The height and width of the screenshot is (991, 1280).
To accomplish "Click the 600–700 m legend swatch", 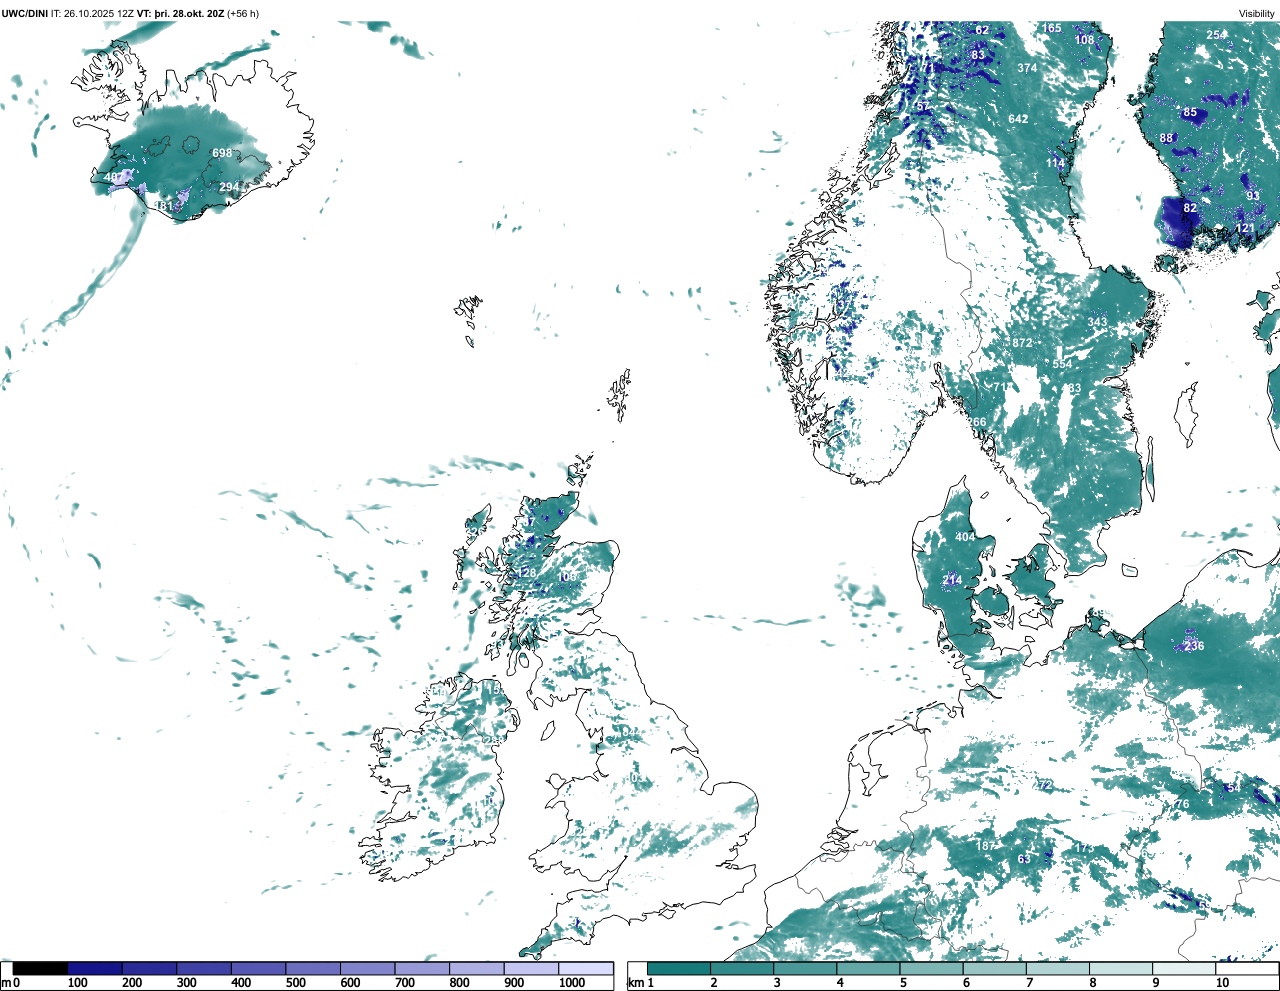I will pyautogui.click(x=367, y=968).
